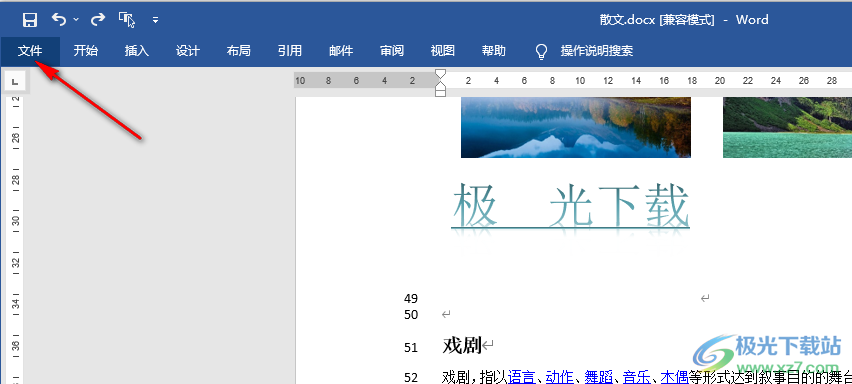Follow the 木偶 hyperlink
This screenshot has width=852, height=384.
(x=675, y=376)
